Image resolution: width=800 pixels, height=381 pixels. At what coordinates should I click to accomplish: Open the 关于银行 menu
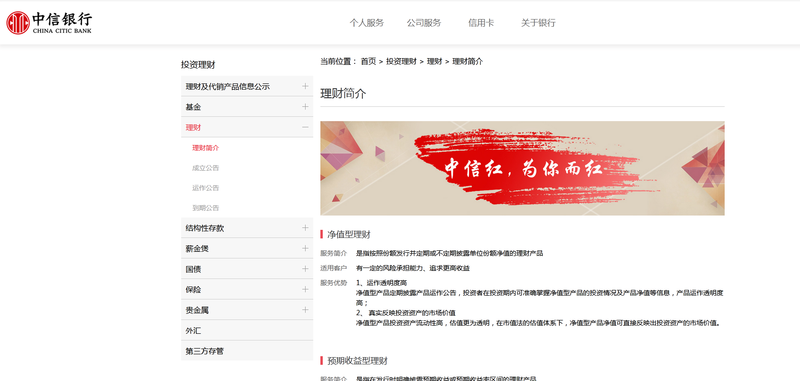coord(538,23)
